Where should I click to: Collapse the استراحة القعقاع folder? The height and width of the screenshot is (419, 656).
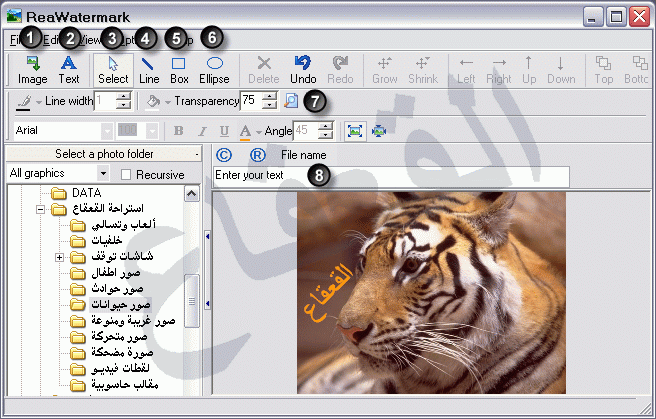40,210
